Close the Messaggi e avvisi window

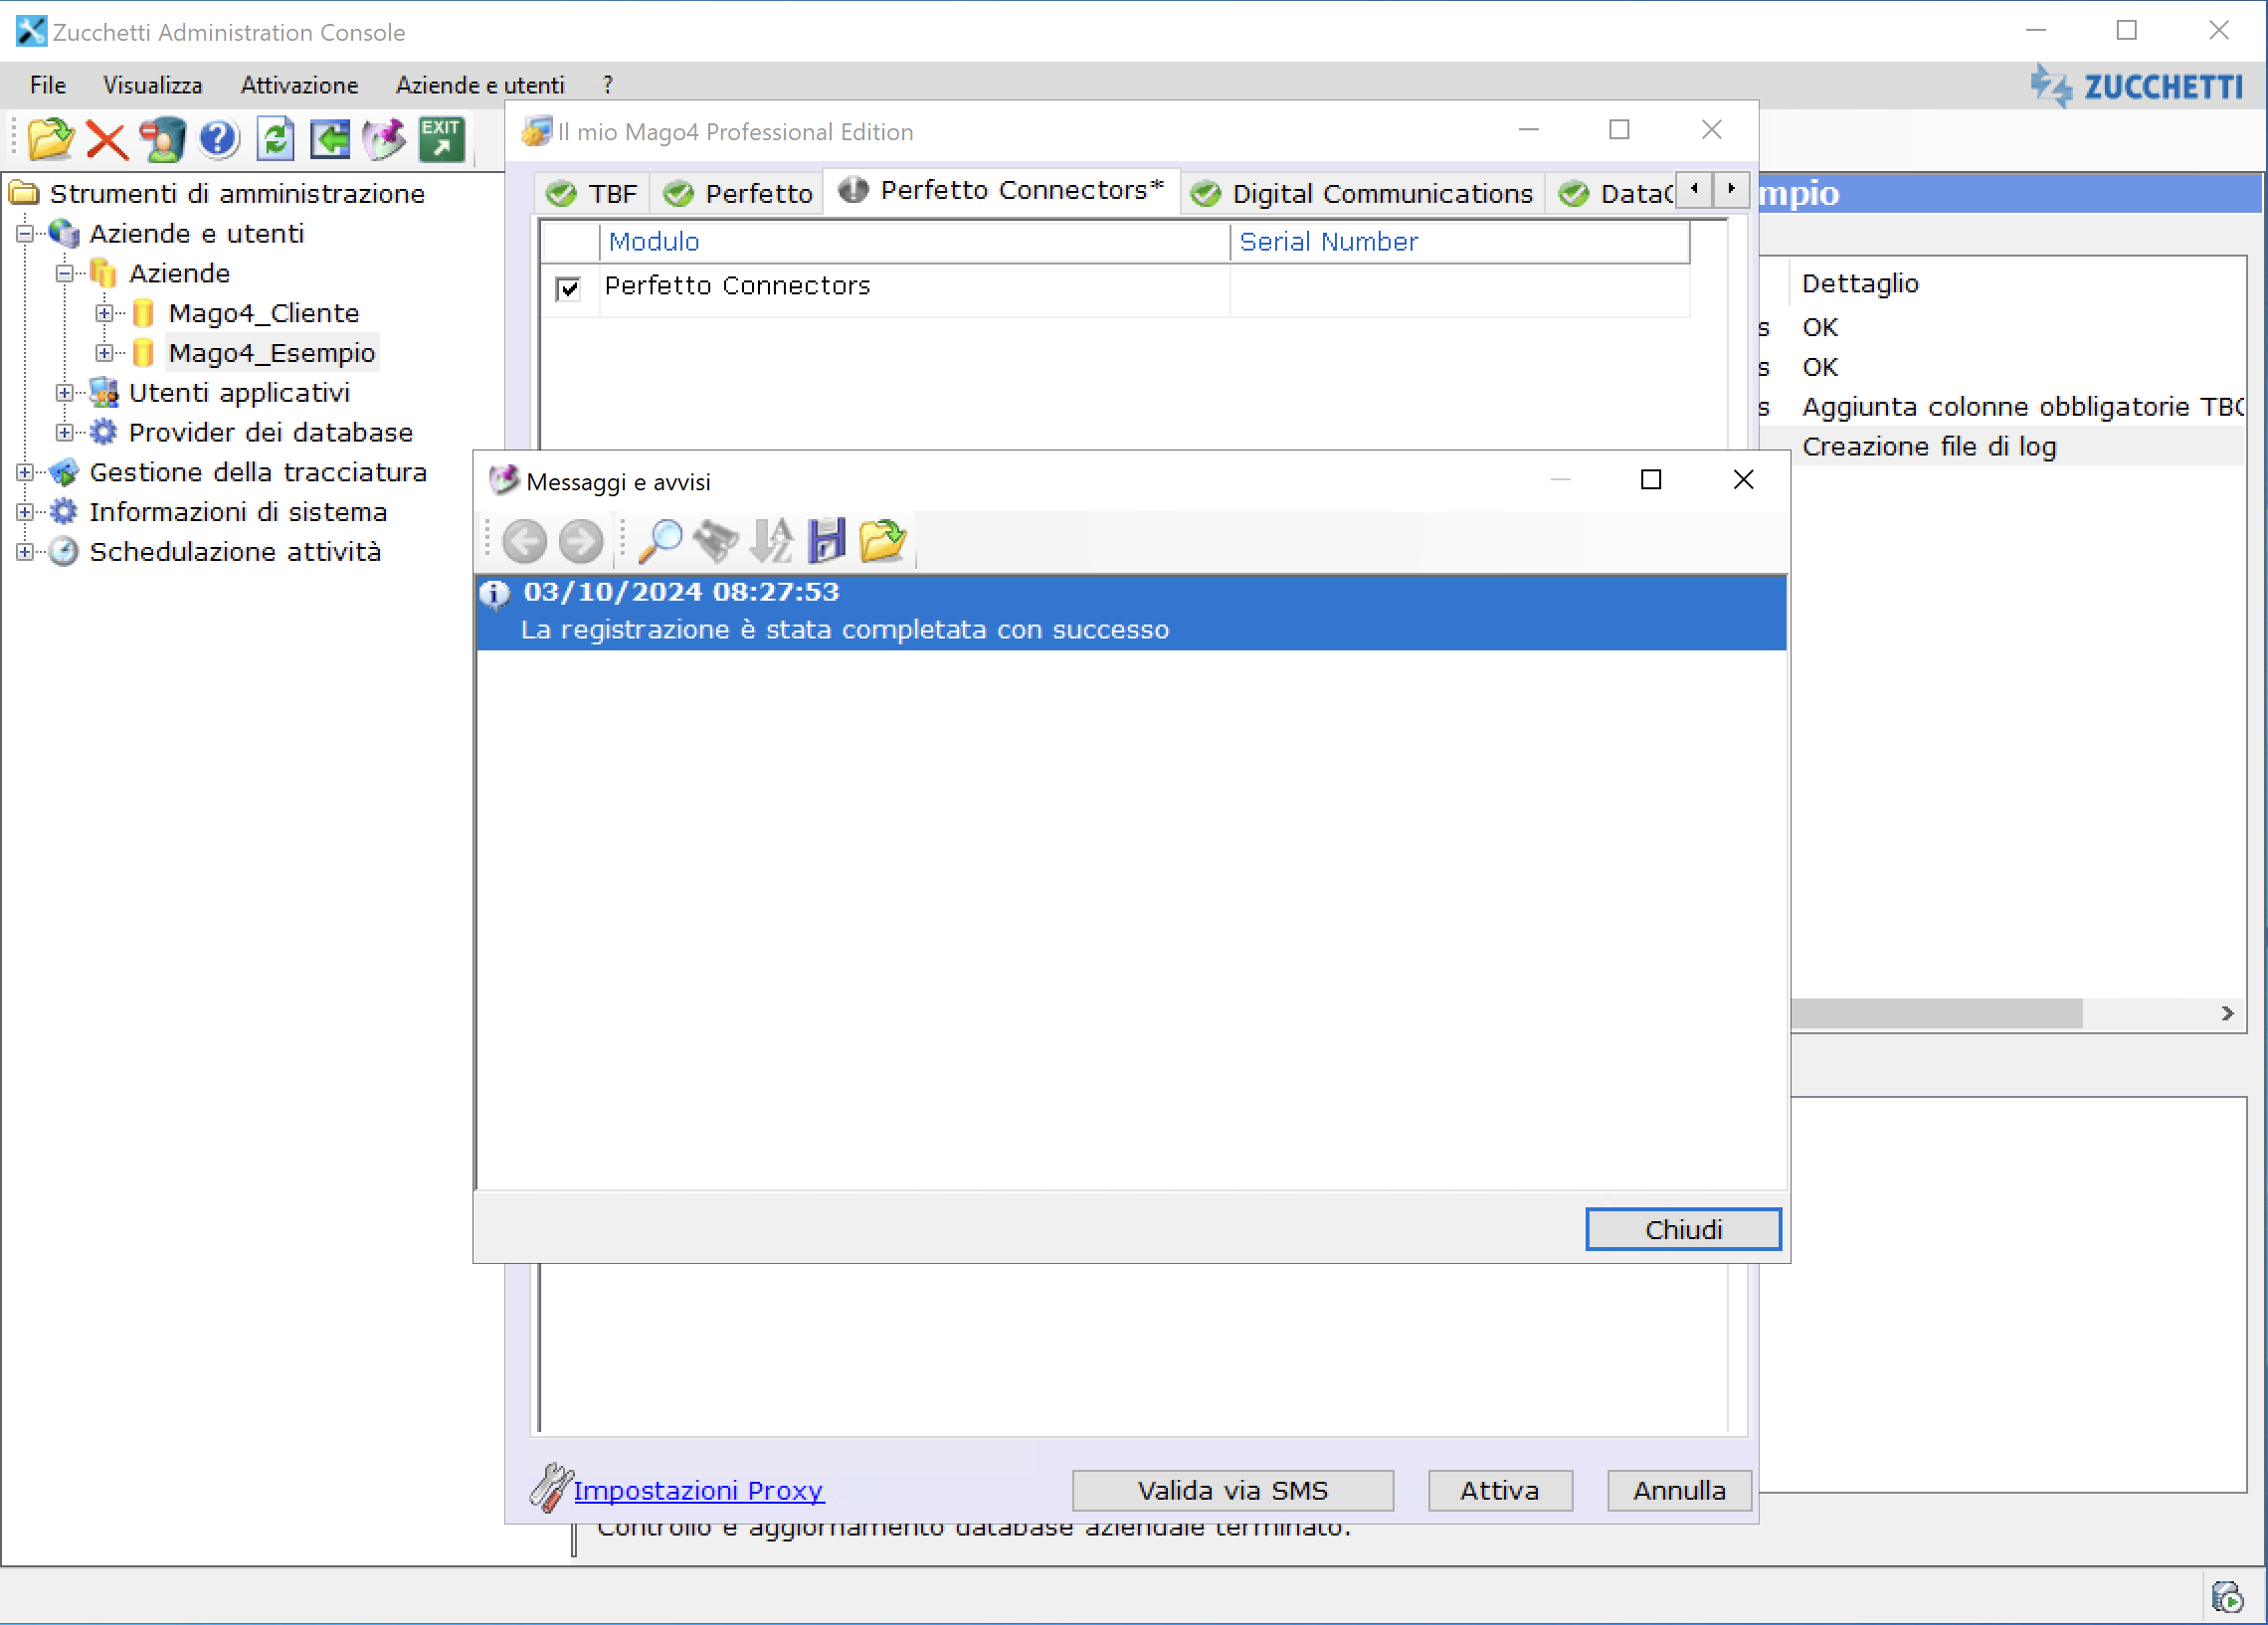tap(1743, 480)
